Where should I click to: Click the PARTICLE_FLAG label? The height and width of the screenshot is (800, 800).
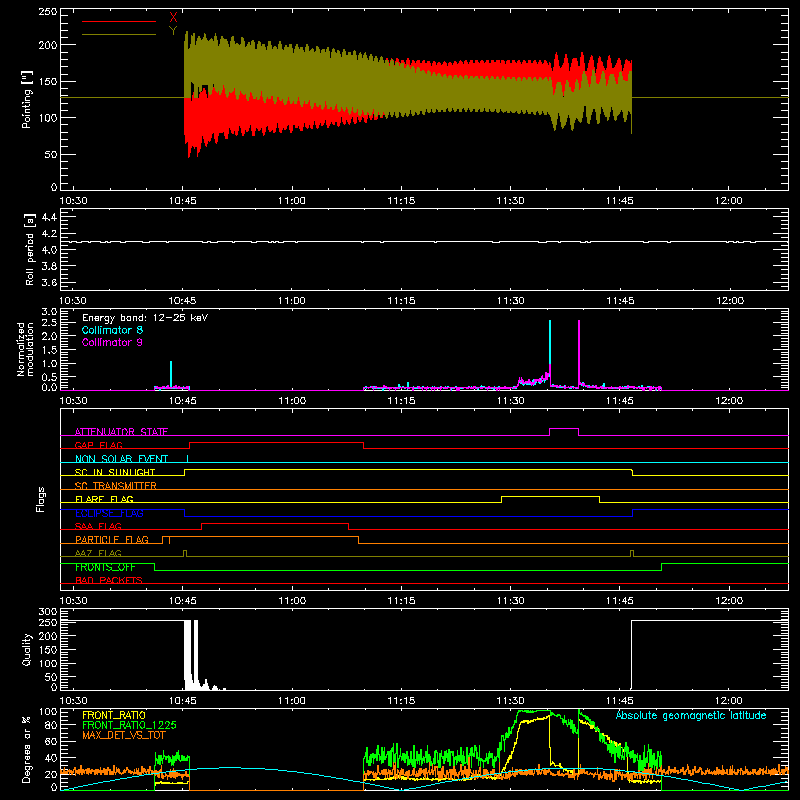pyautogui.click(x=112, y=539)
